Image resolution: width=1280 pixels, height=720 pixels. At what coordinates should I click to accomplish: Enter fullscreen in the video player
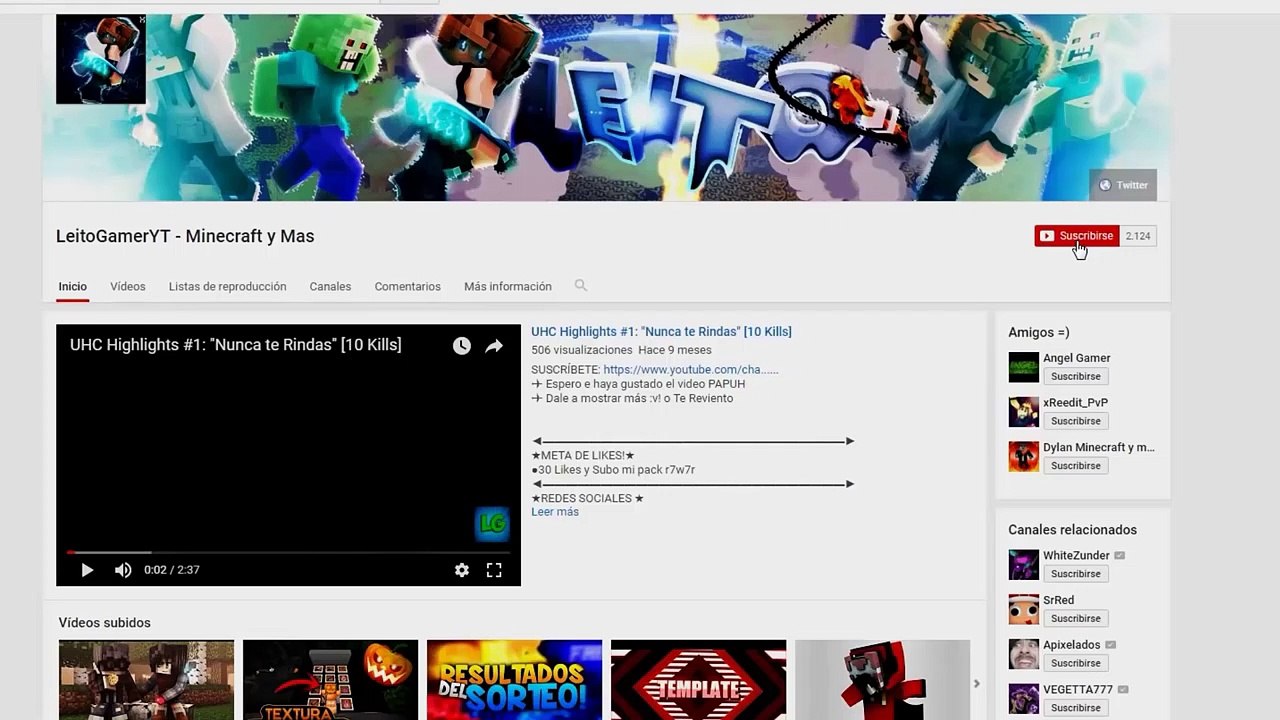(494, 570)
